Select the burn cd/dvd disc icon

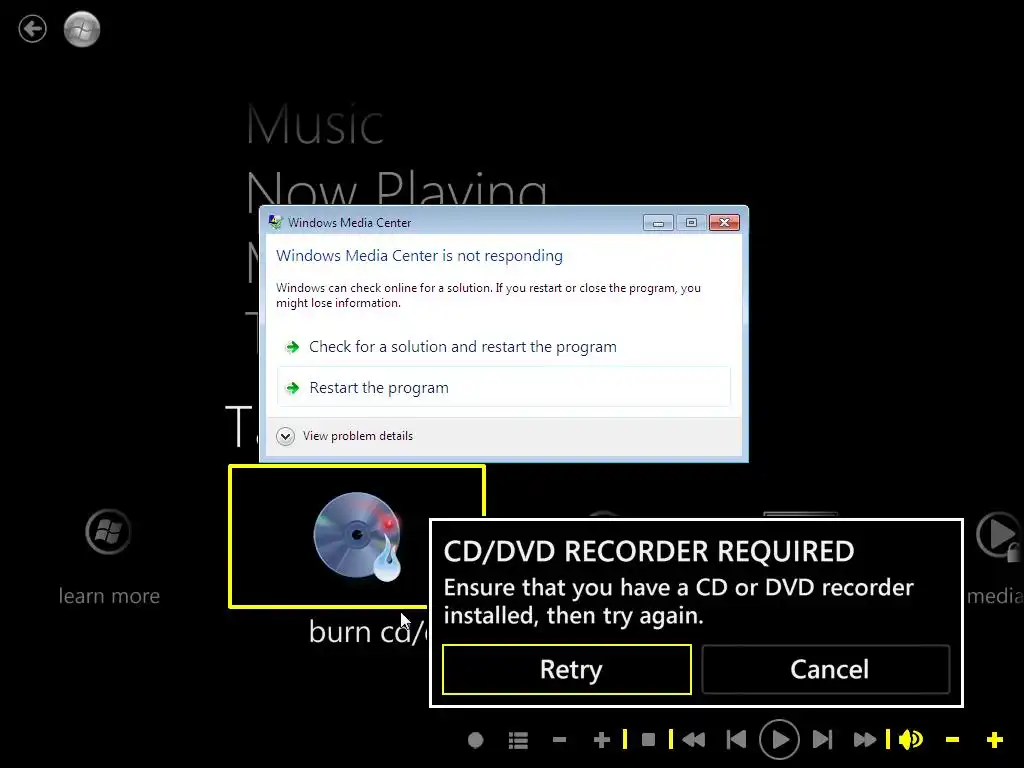point(357,536)
